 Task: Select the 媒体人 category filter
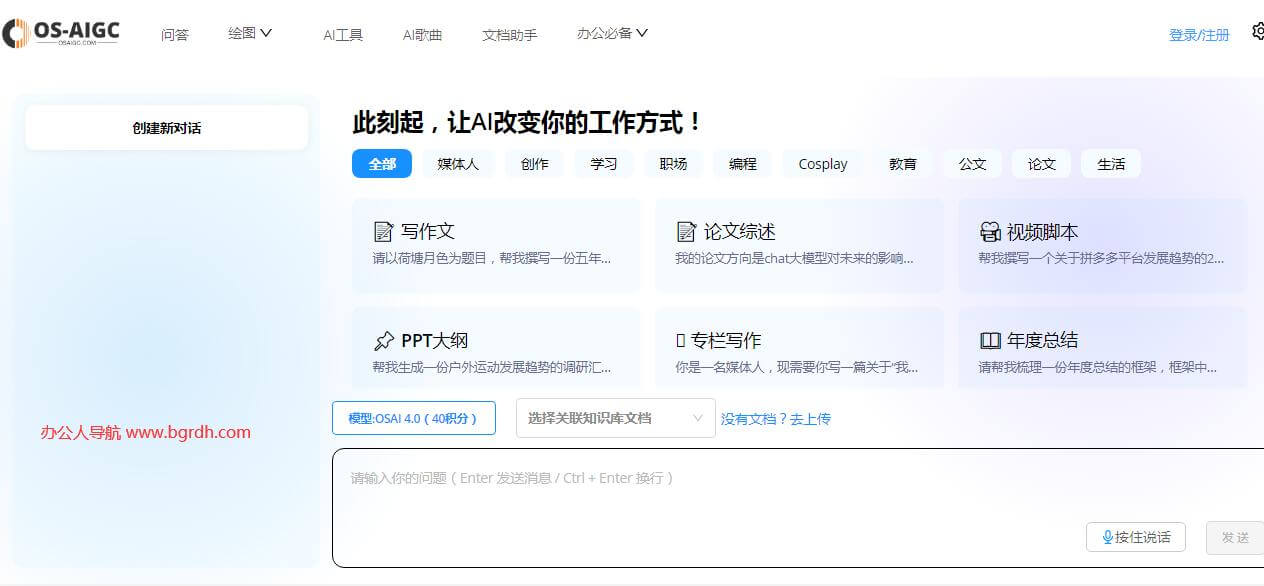click(458, 163)
